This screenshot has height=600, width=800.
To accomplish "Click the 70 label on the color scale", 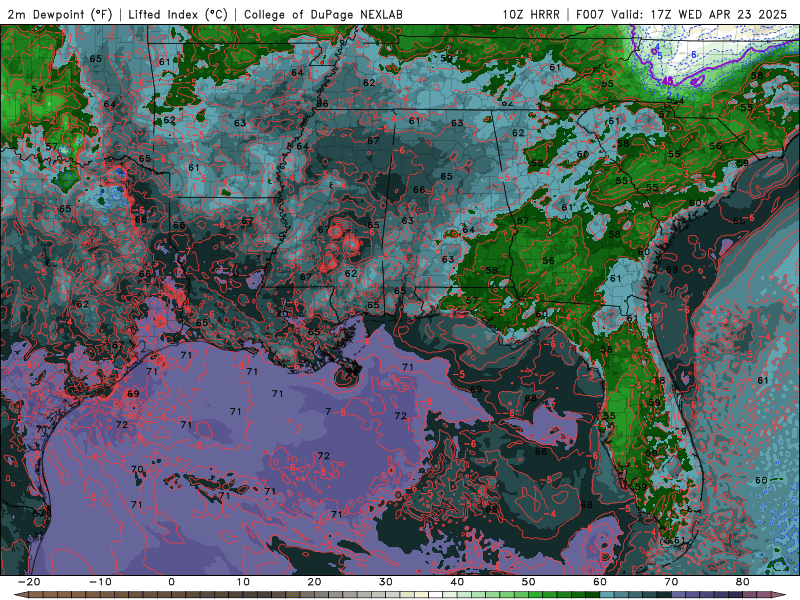I will tap(671, 582).
